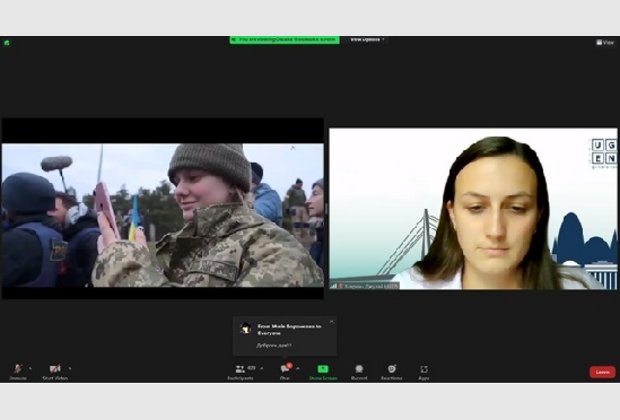This screenshot has height=420, width=620.
Task: Open View Options dropdown at top
Action: (367, 40)
